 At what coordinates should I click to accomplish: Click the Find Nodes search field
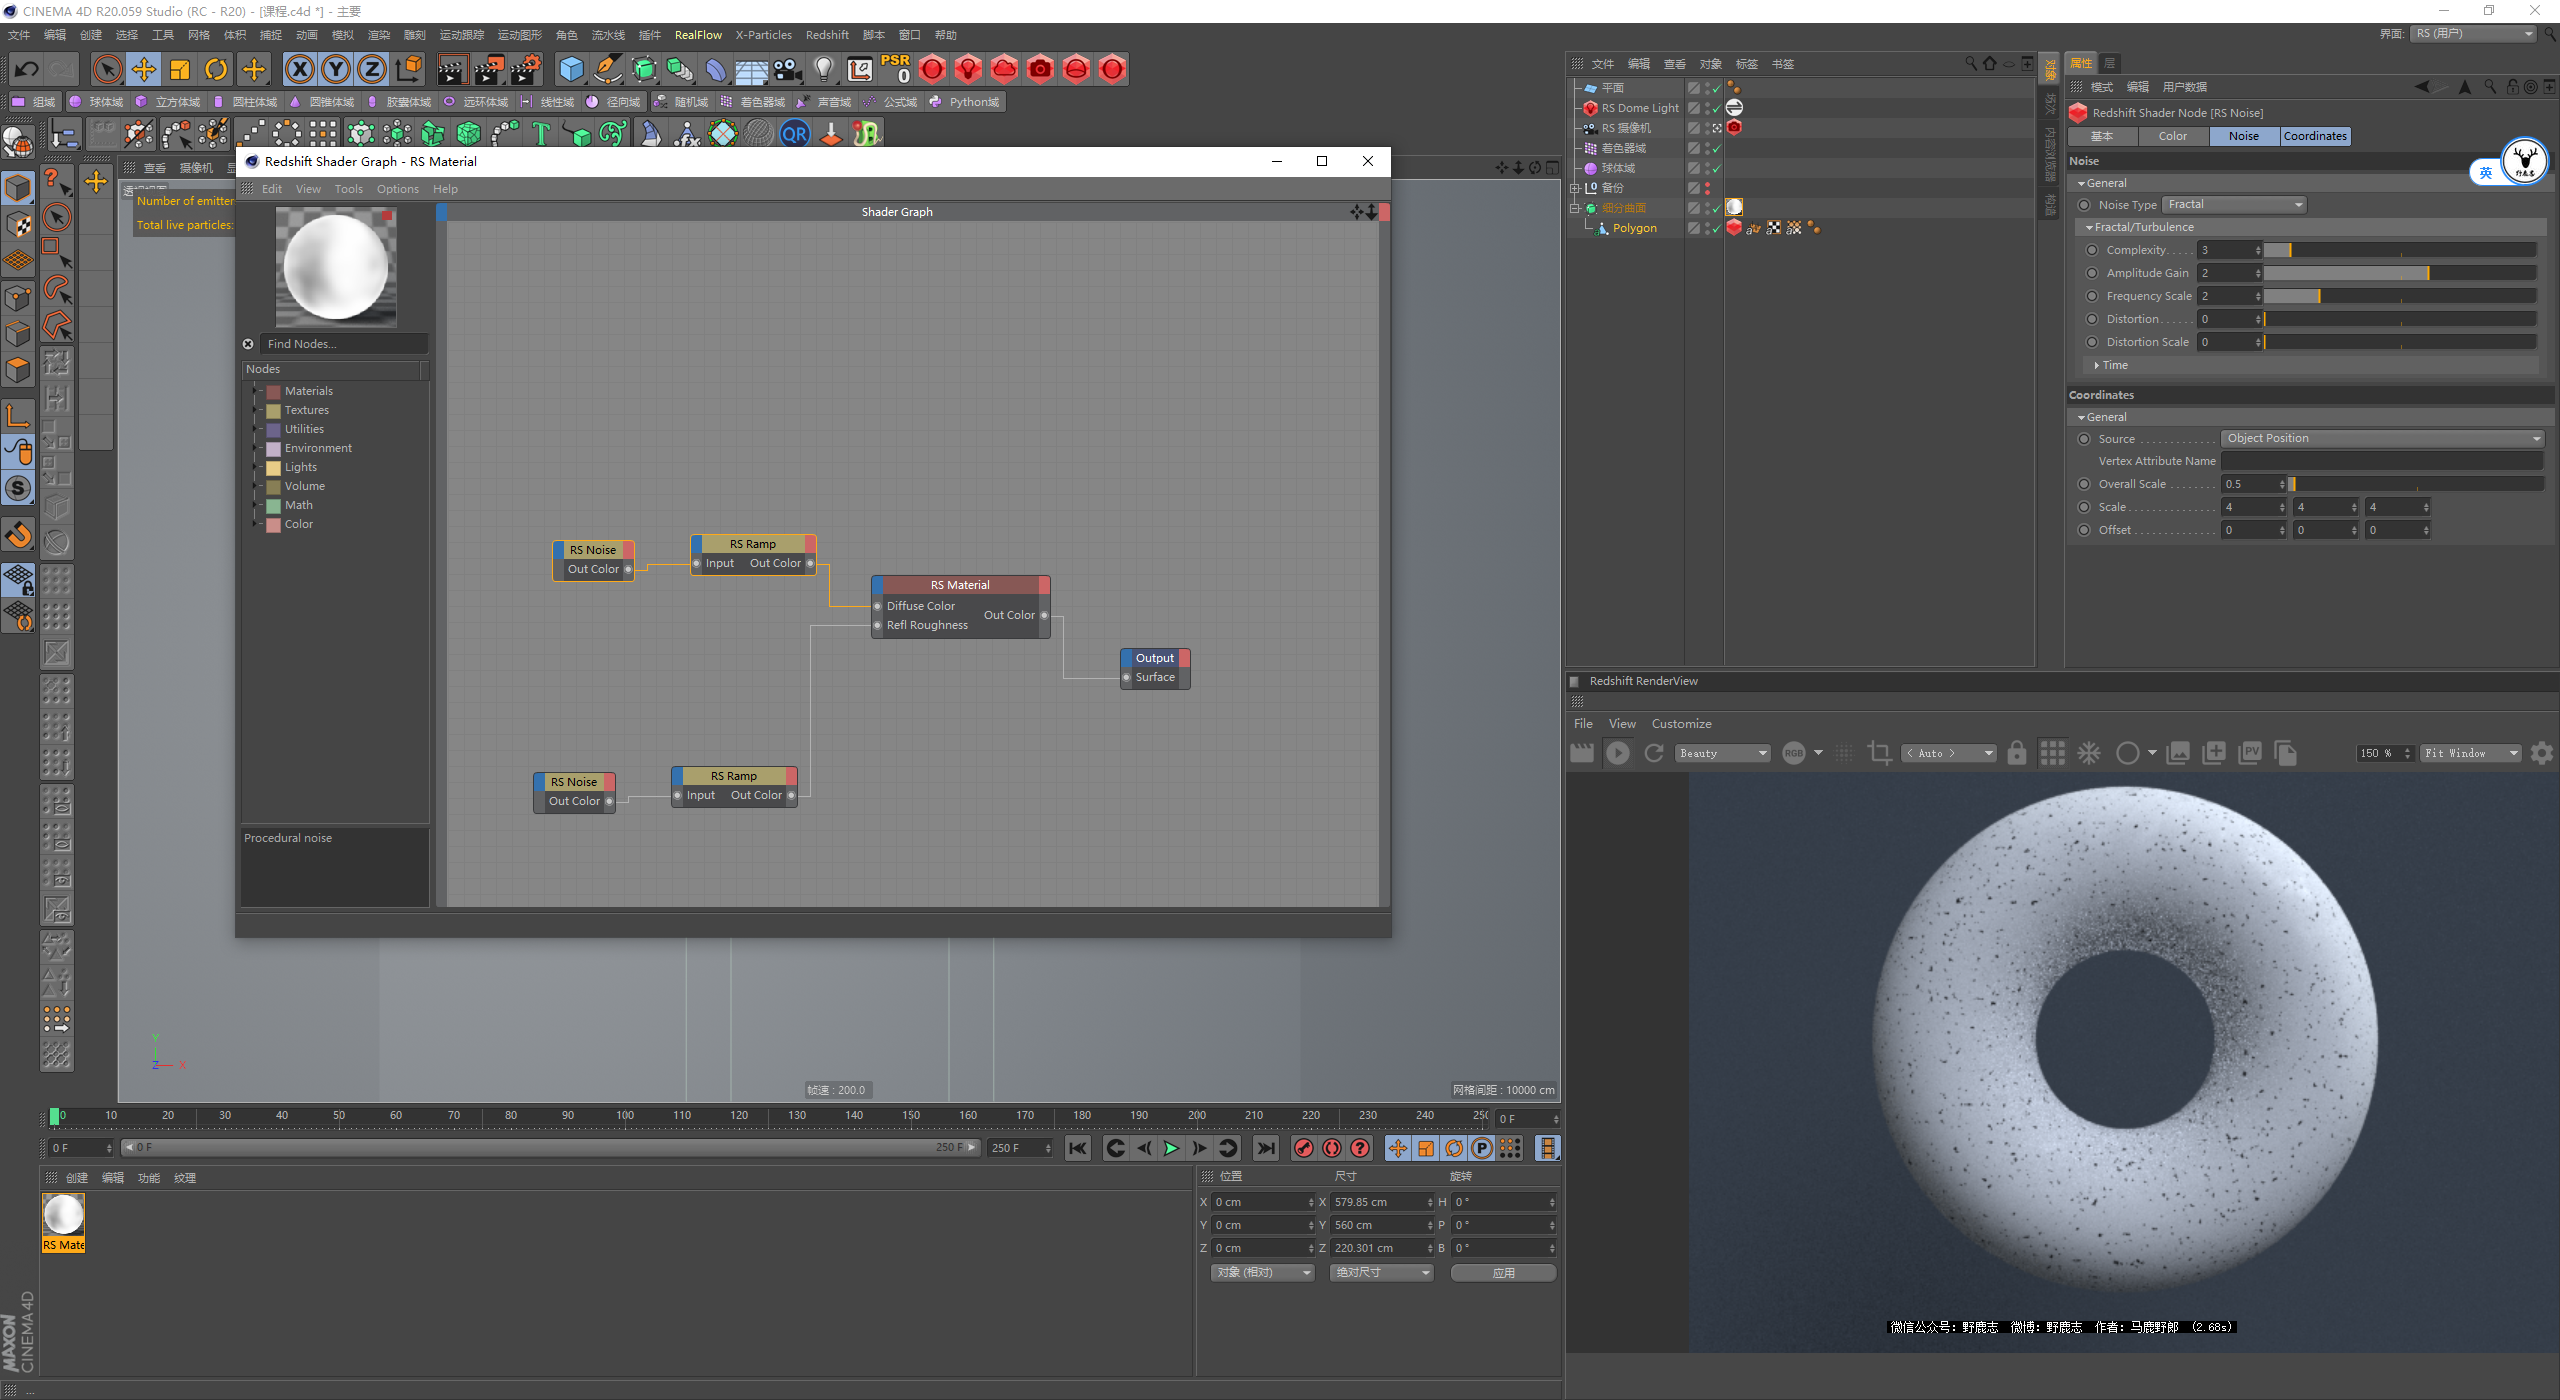[342, 344]
